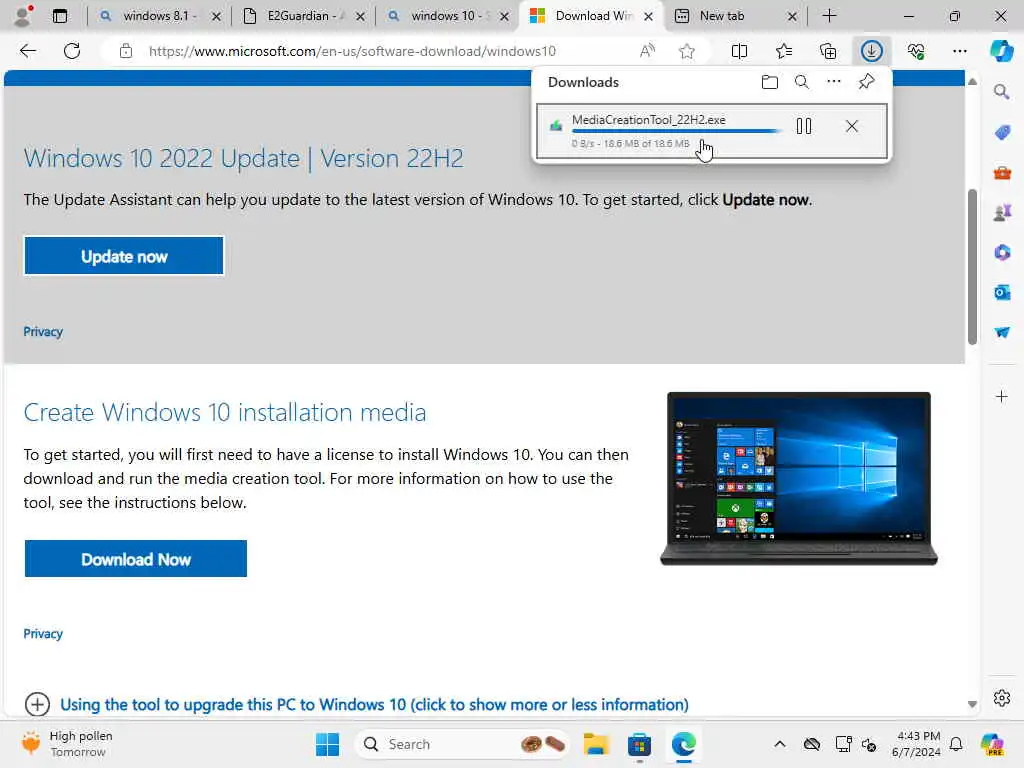Image resolution: width=1024 pixels, height=768 pixels.
Task: Open Microsoft Edge taskbar icon
Action: (x=683, y=744)
